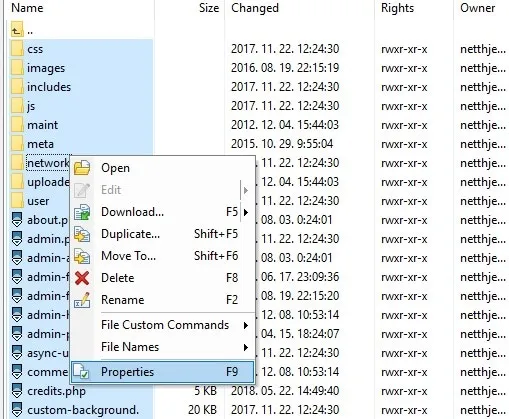The width and height of the screenshot is (509, 419).
Task: Click the custom-background file icon
Action: click(x=17, y=410)
